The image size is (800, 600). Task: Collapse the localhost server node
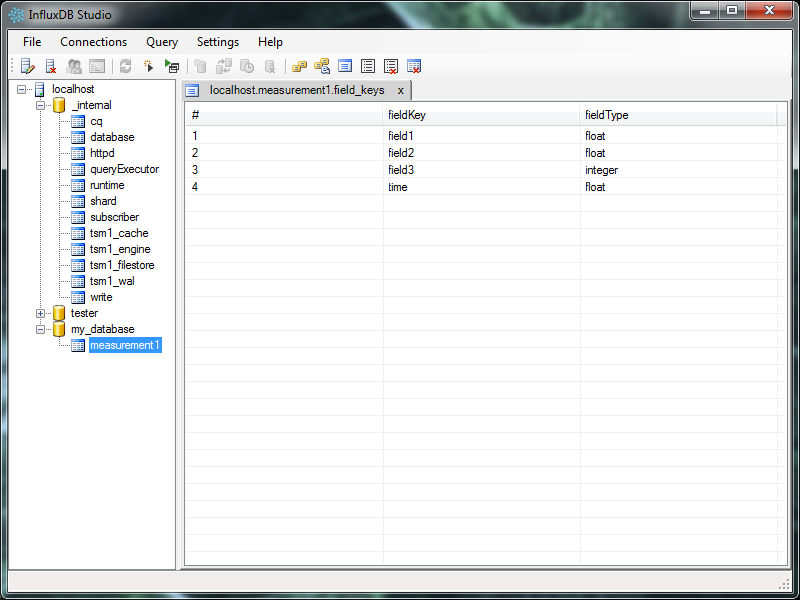click(21, 89)
